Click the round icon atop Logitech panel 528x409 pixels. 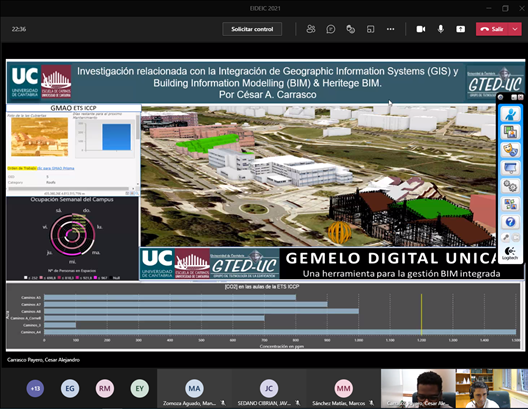[x=501, y=97]
